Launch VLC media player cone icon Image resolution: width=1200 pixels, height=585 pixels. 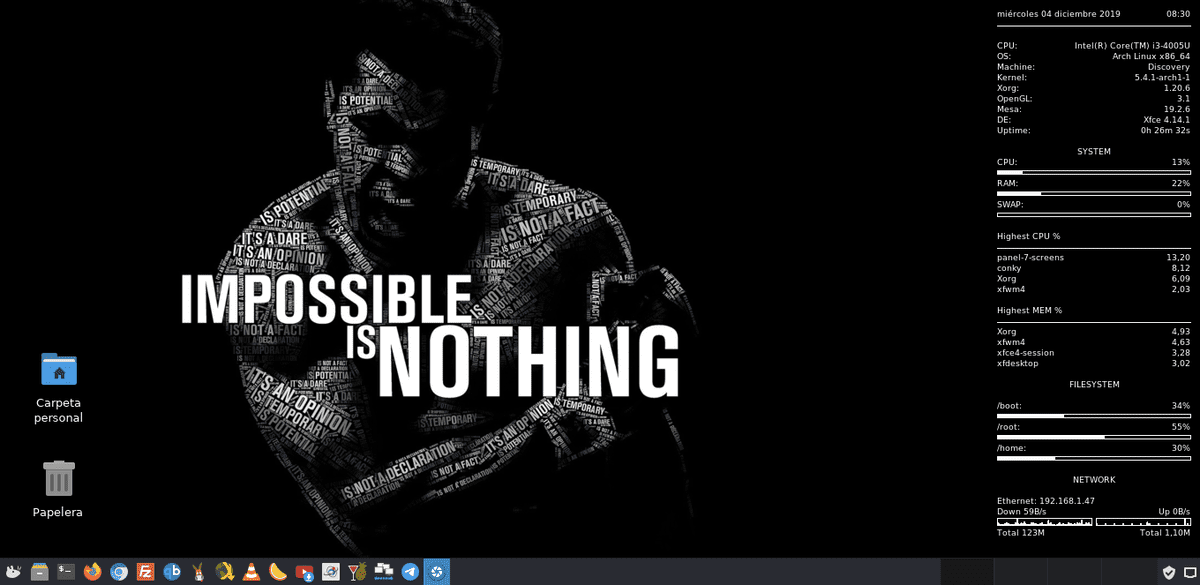point(252,572)
